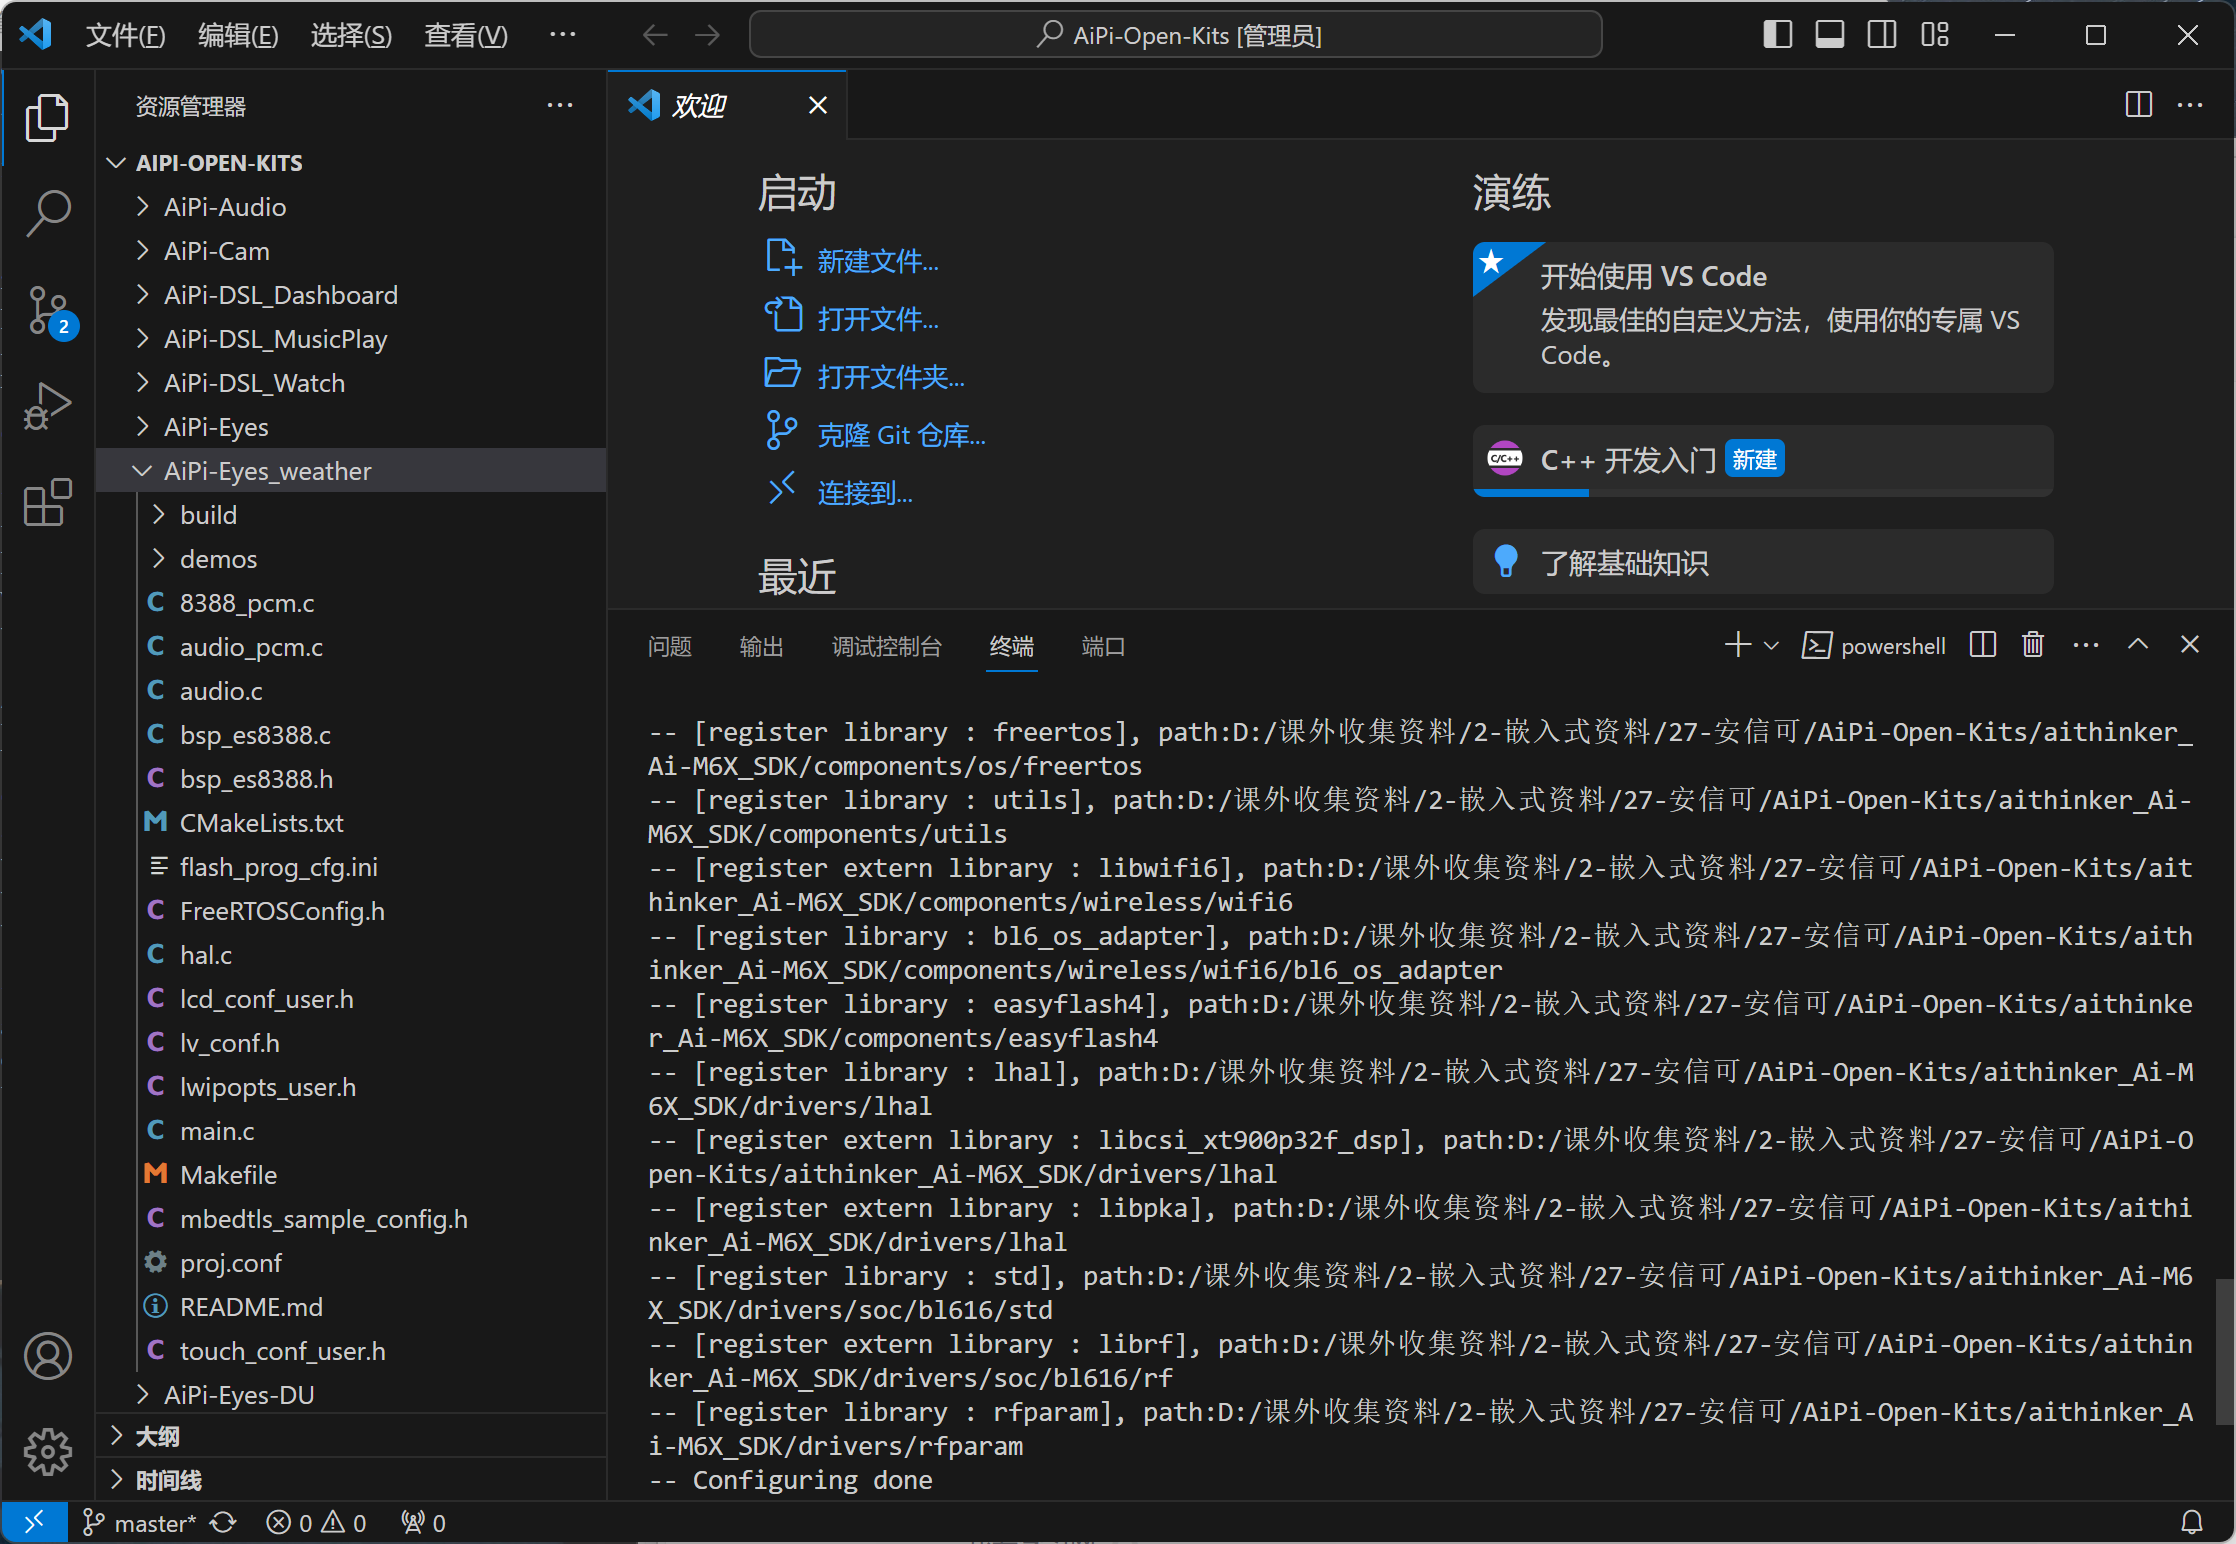Screen dimensions: 2236x1544
Task: Click the command center search box
Action: [1176, 35]
